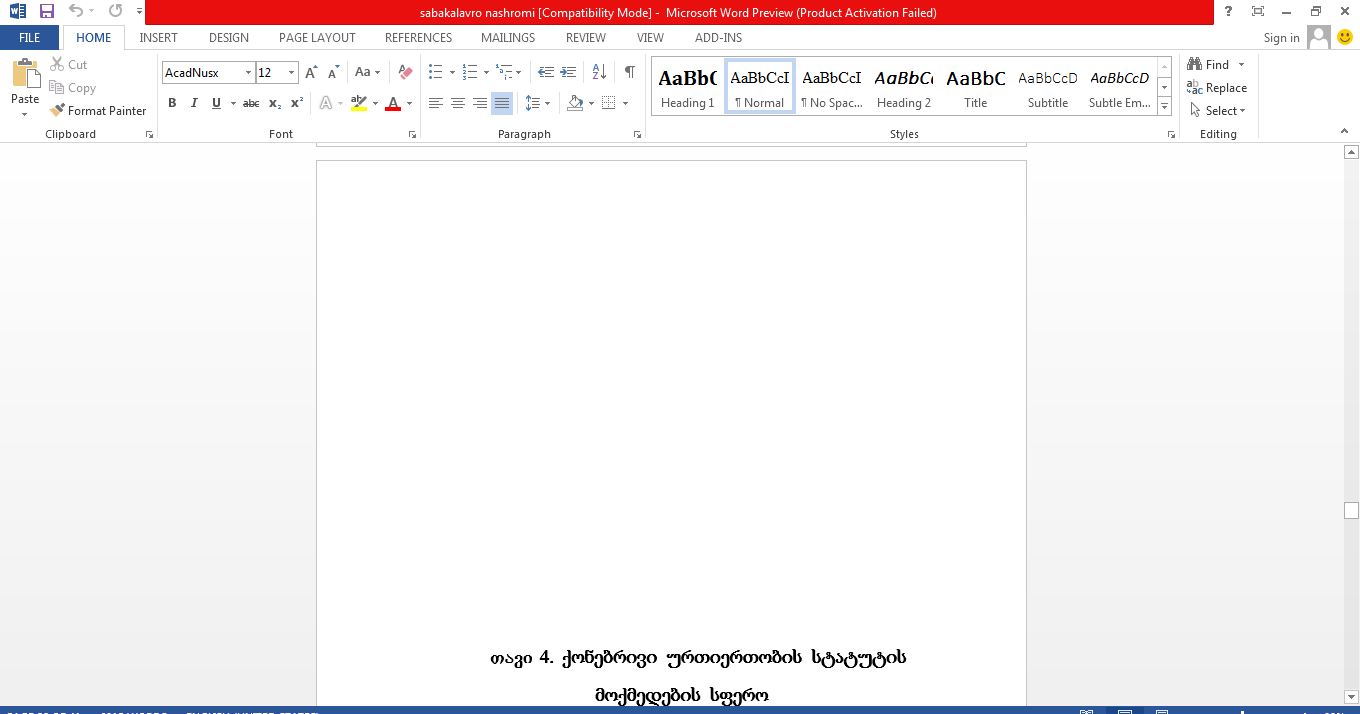1360x714 pixels.
Task: Open the PAGE LAYOUT ribbon tab
Action: (317, 38)
